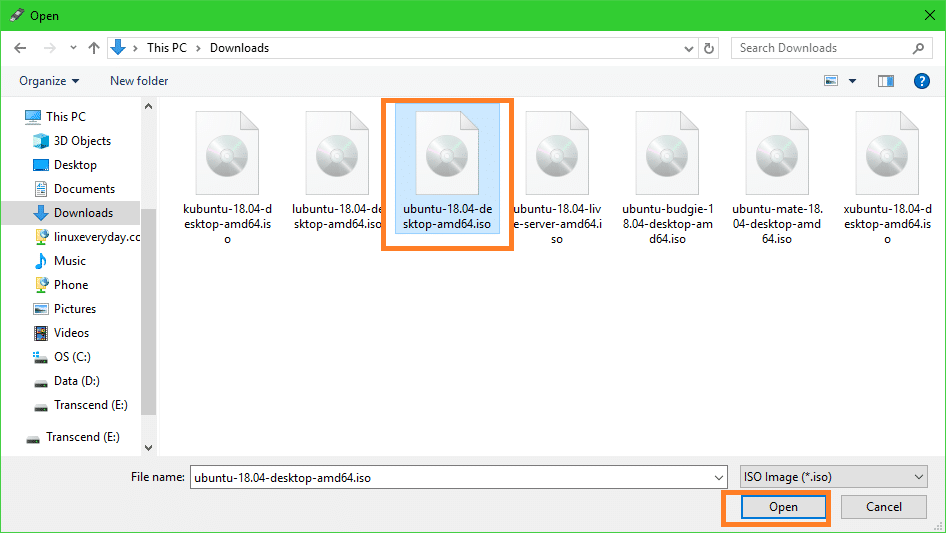Expand the File name suggestions dropdown
The width and height of the screenshot is (946, 533).
coord(717,478)
